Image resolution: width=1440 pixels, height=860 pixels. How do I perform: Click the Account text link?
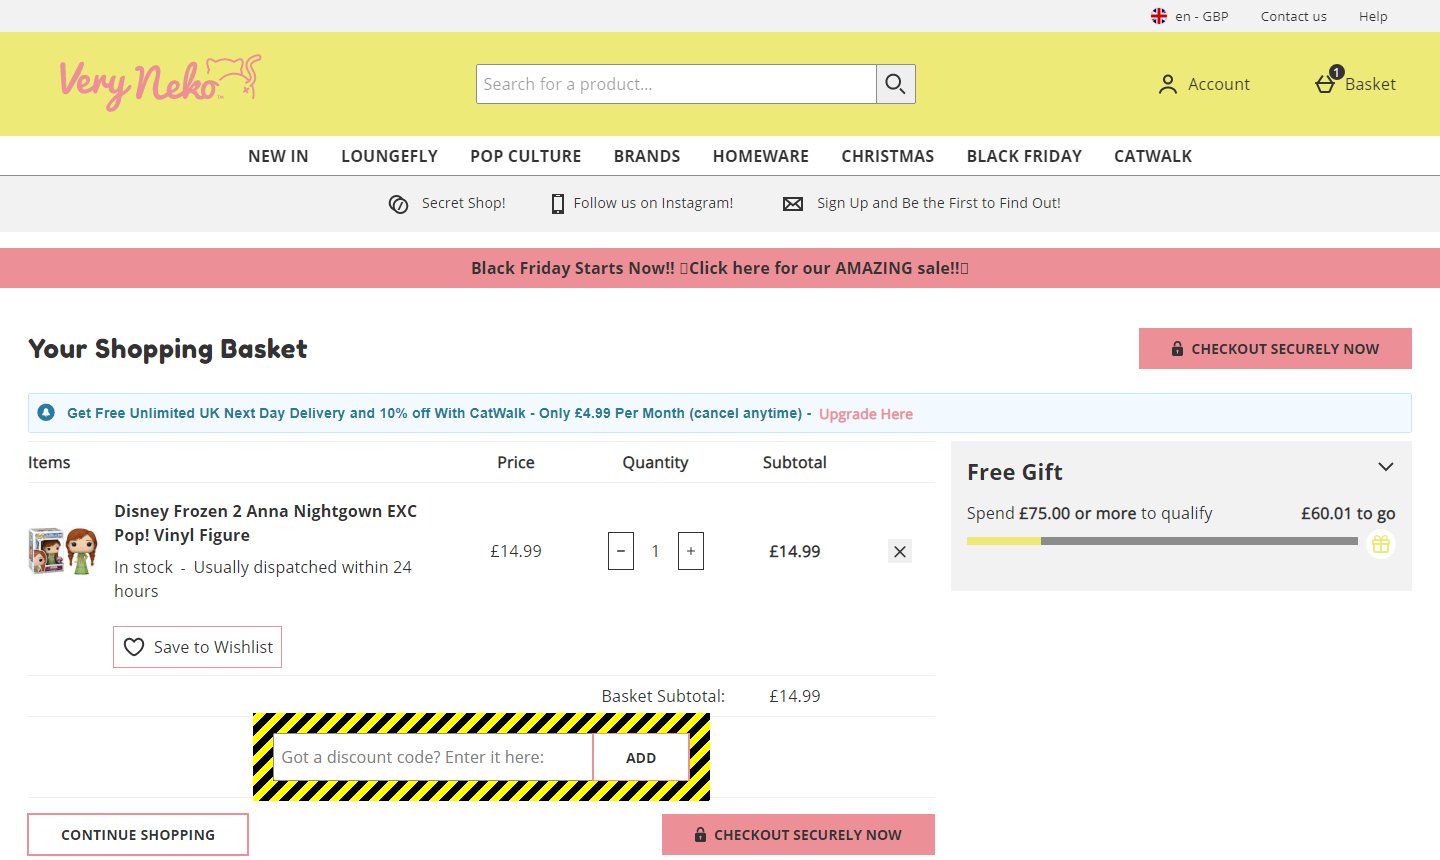[1219, 84]
